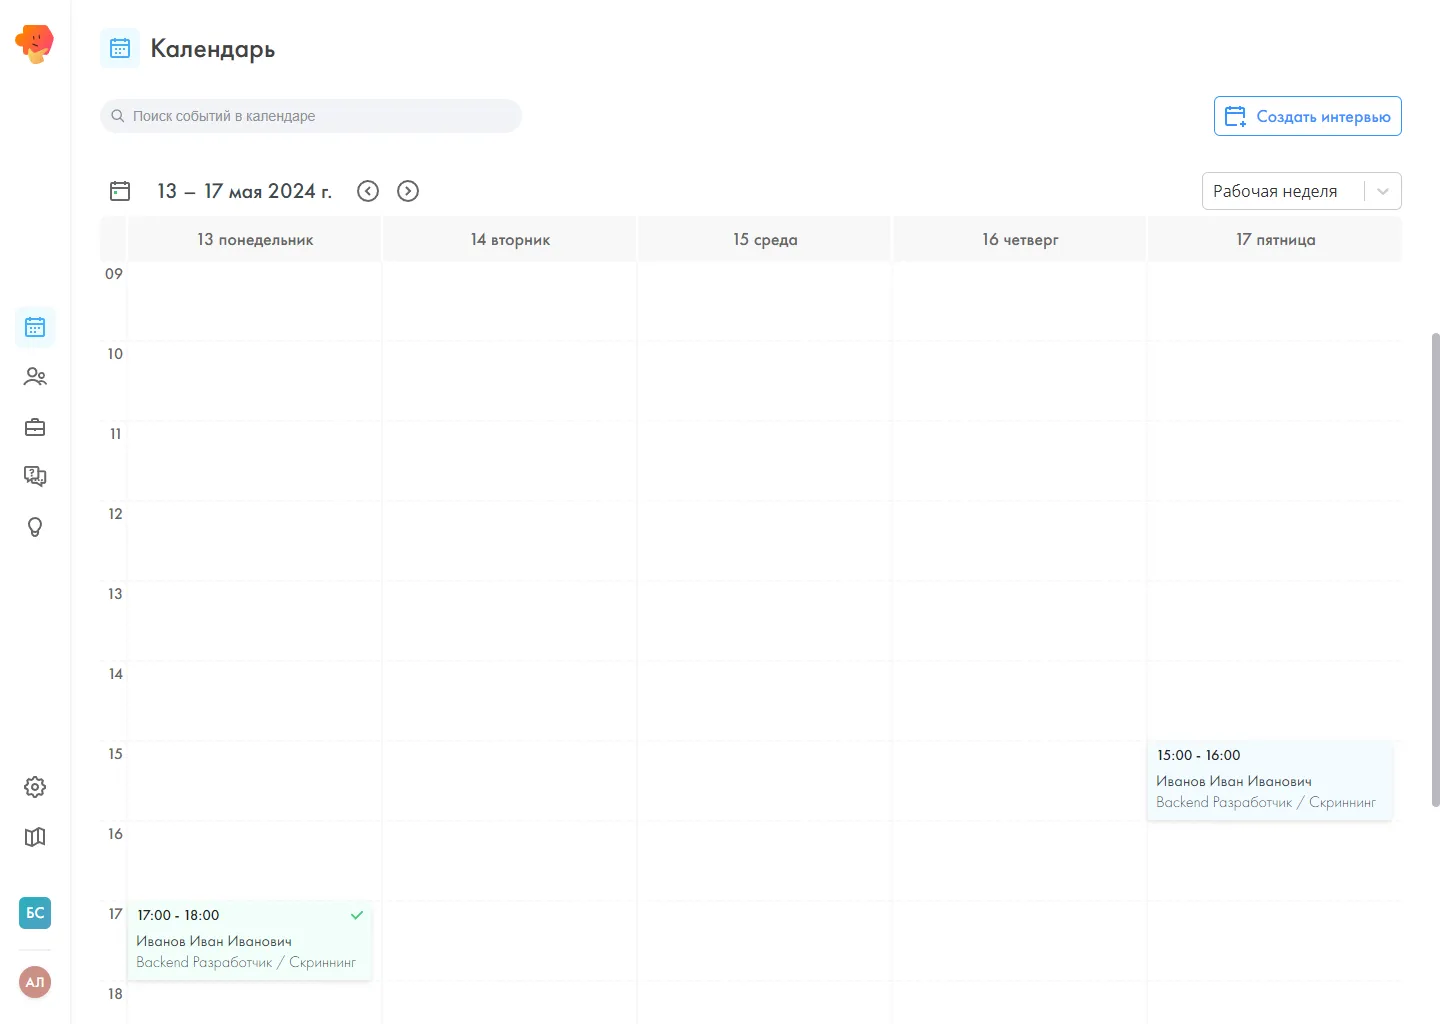Select the 13 понедельник column header
The height and width of the screenshot is (1024, 1440).
(x=255, y=240)
